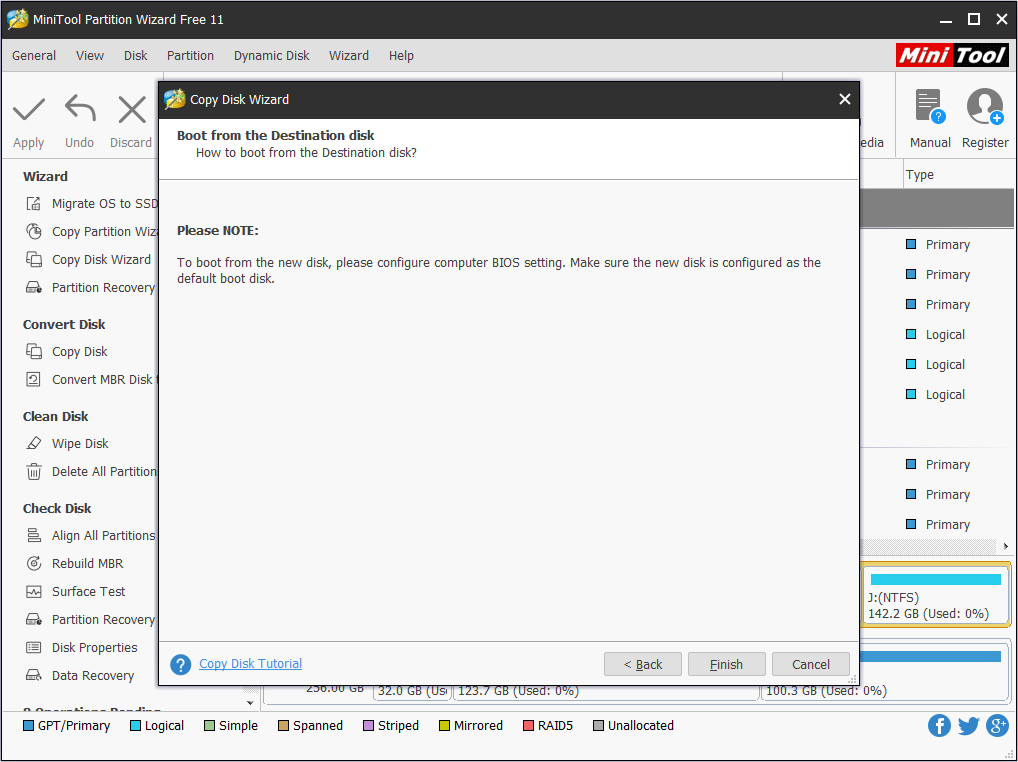The height and width of the screenshot is (762, 1018).
Task: Open the View menu
Action: (90, 56)
